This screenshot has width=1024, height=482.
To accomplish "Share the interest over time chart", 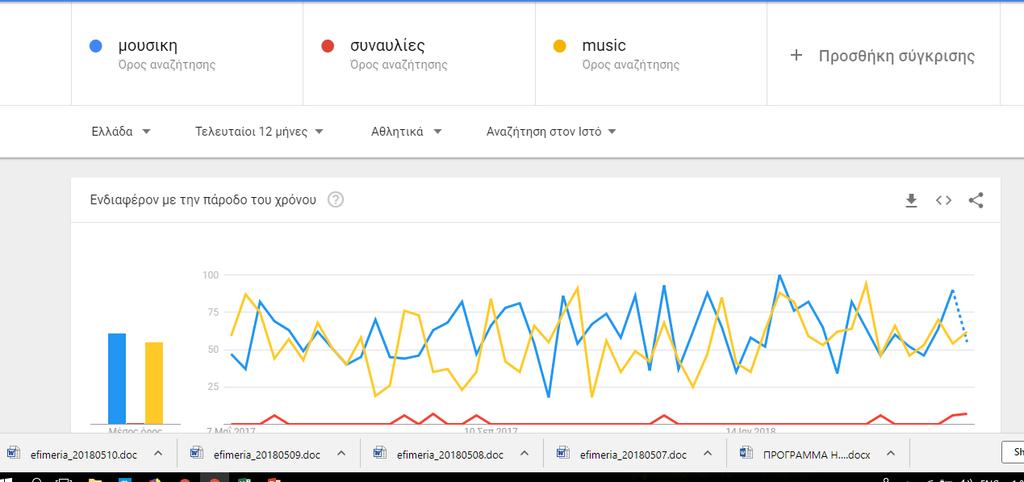I will point(976,201).
